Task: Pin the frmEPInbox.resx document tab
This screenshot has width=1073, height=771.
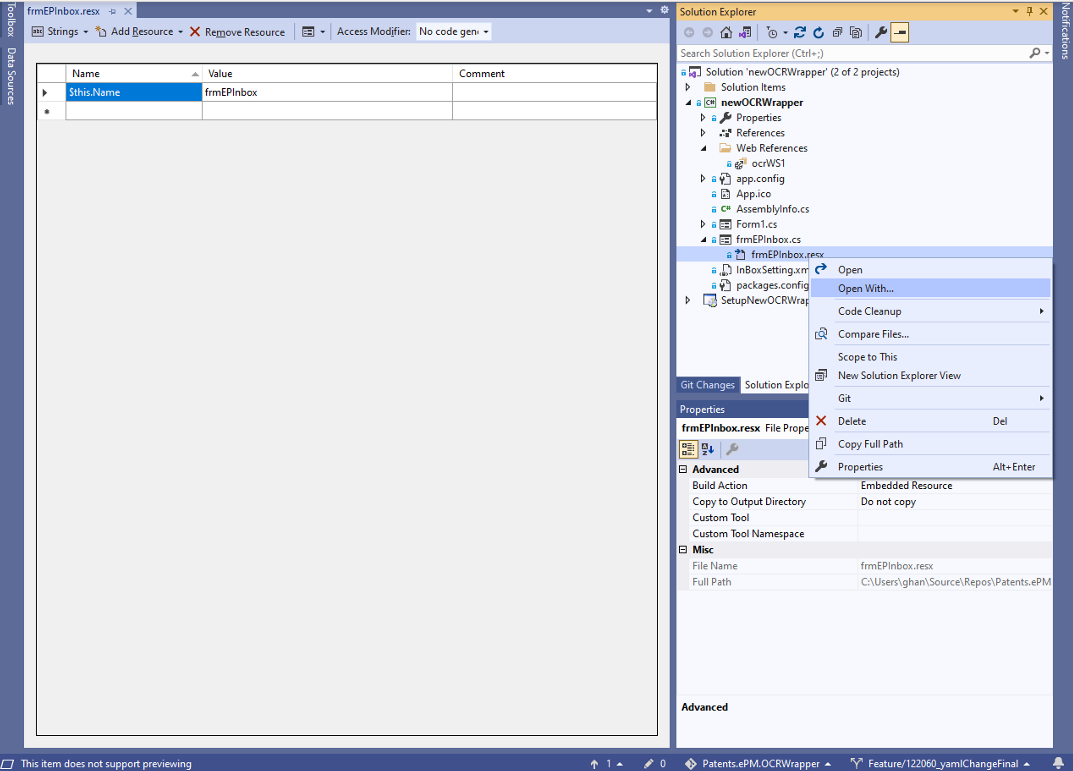Action: pyautogui.click(x=113, y=11)
